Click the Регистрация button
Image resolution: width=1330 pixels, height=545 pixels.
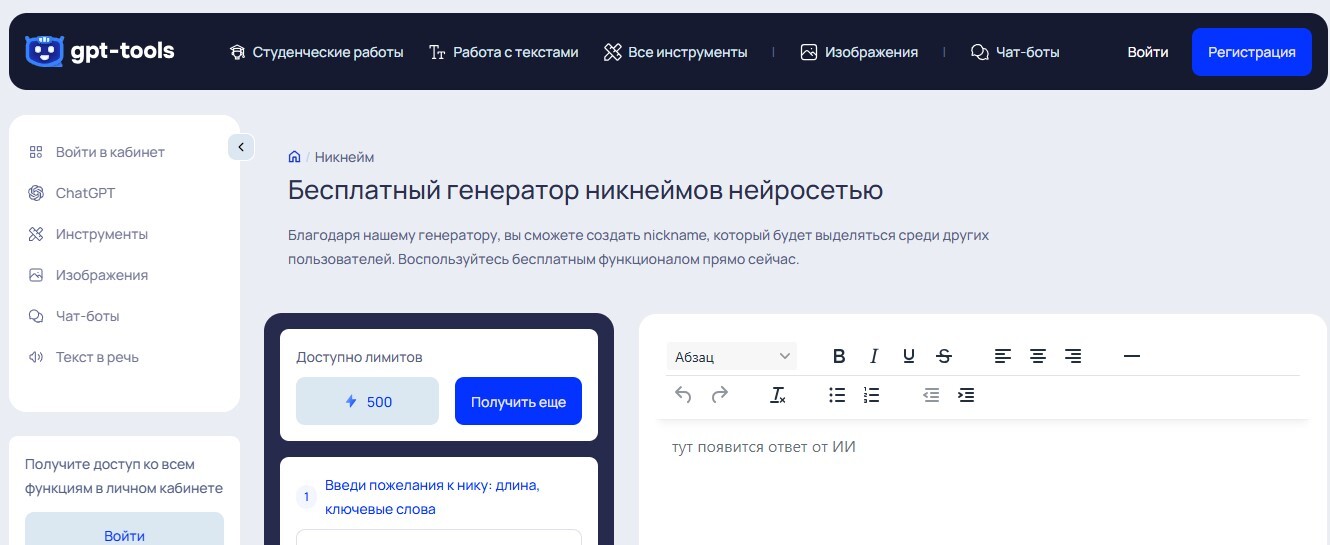(x=1252, y=52)
